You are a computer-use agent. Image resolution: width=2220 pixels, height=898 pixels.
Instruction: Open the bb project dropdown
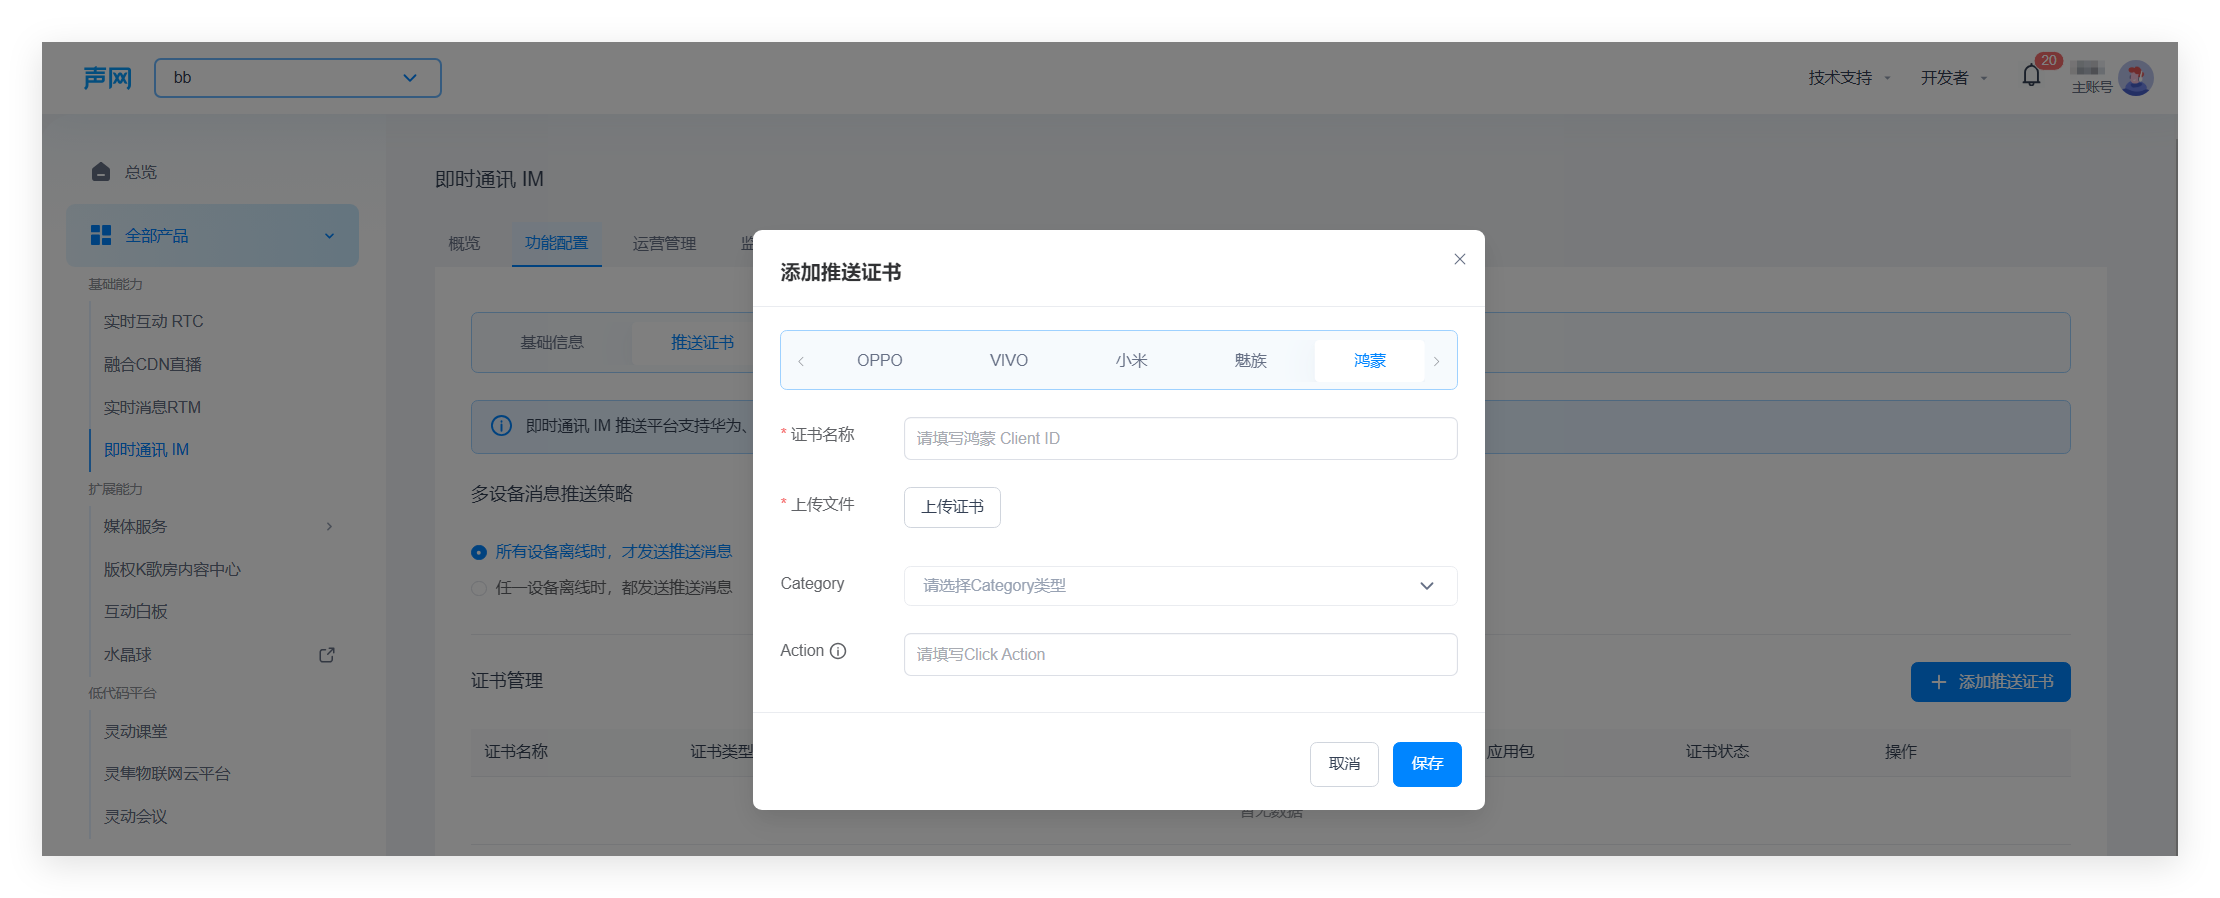coord(298,78)
